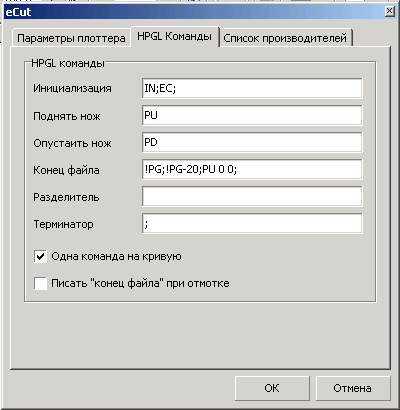Click the Опустить нож field with PD

click(x=252, y=142)
